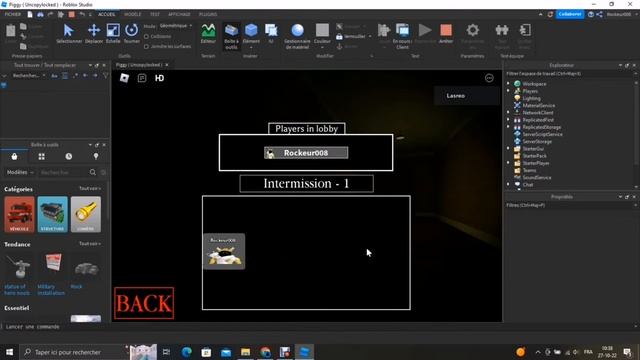Activate the Déplacer move tool

click(94, 33)
